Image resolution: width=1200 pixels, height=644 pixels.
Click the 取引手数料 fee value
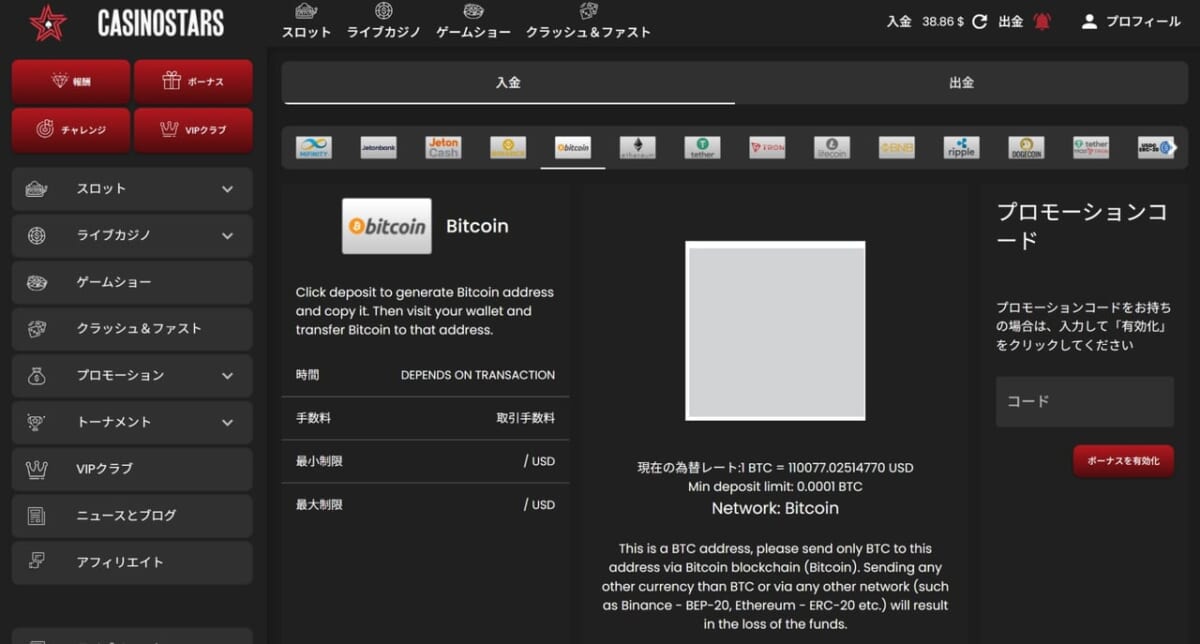click(x=526, y=418)
